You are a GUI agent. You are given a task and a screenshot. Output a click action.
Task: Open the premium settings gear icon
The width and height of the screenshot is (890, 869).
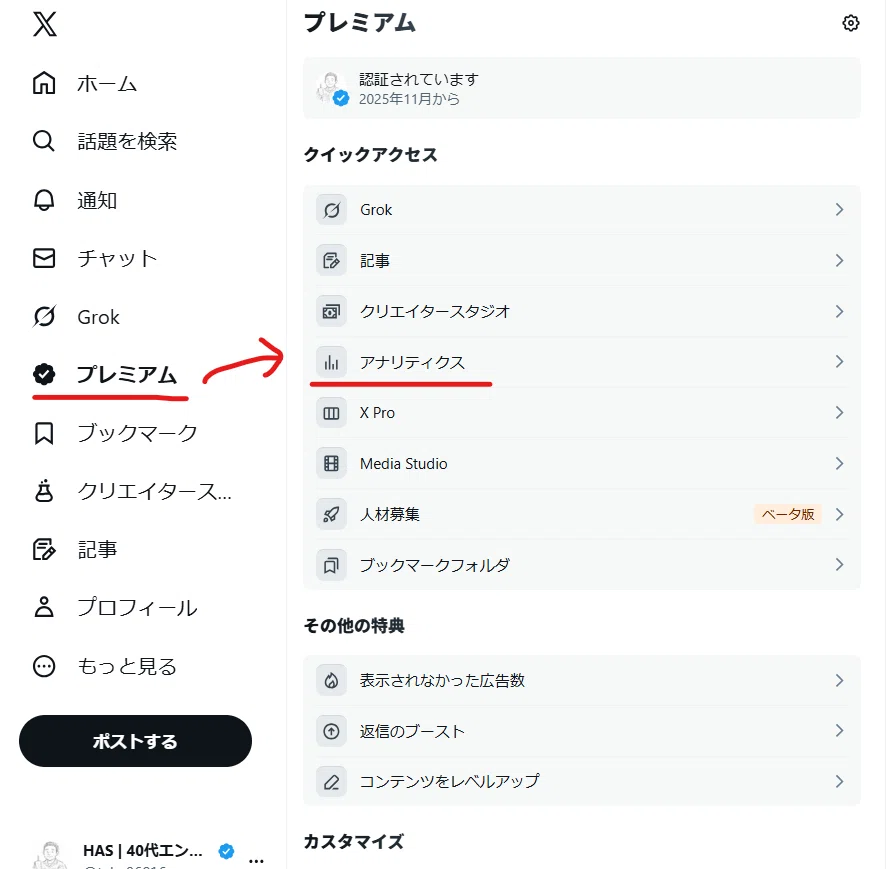tap(850, 23)
